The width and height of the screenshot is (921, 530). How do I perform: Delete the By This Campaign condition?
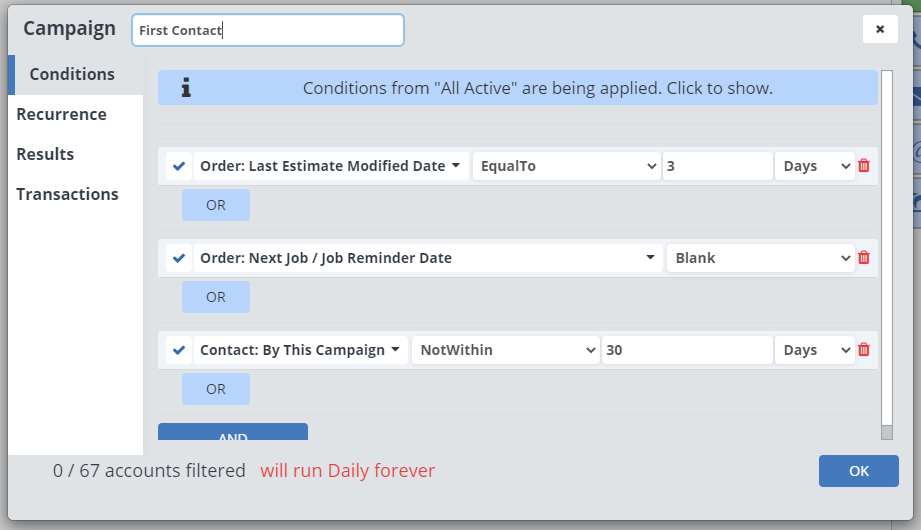pyautogui.click(x=864, y=350)
